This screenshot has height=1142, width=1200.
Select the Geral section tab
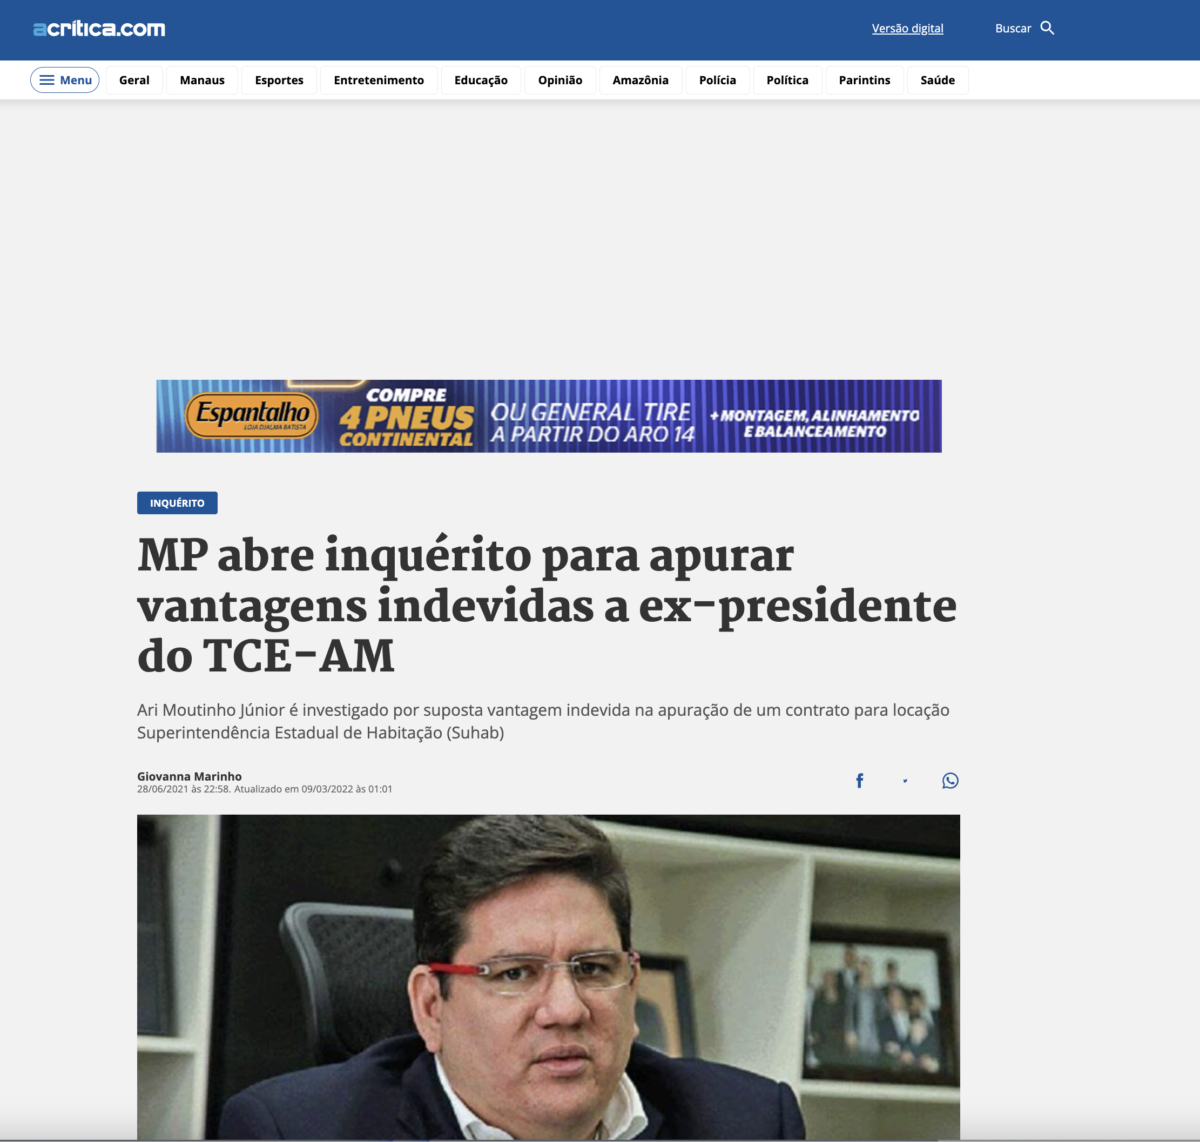134,80
